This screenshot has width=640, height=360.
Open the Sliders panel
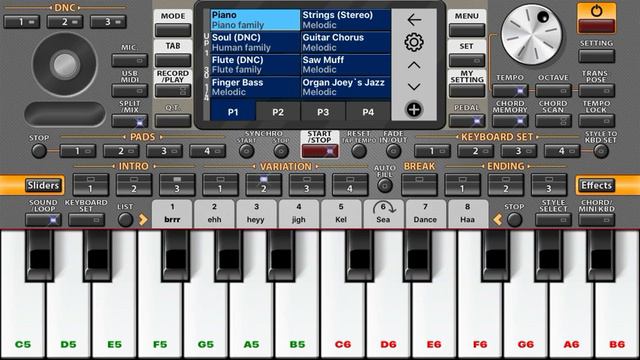[x=43, y=185]
